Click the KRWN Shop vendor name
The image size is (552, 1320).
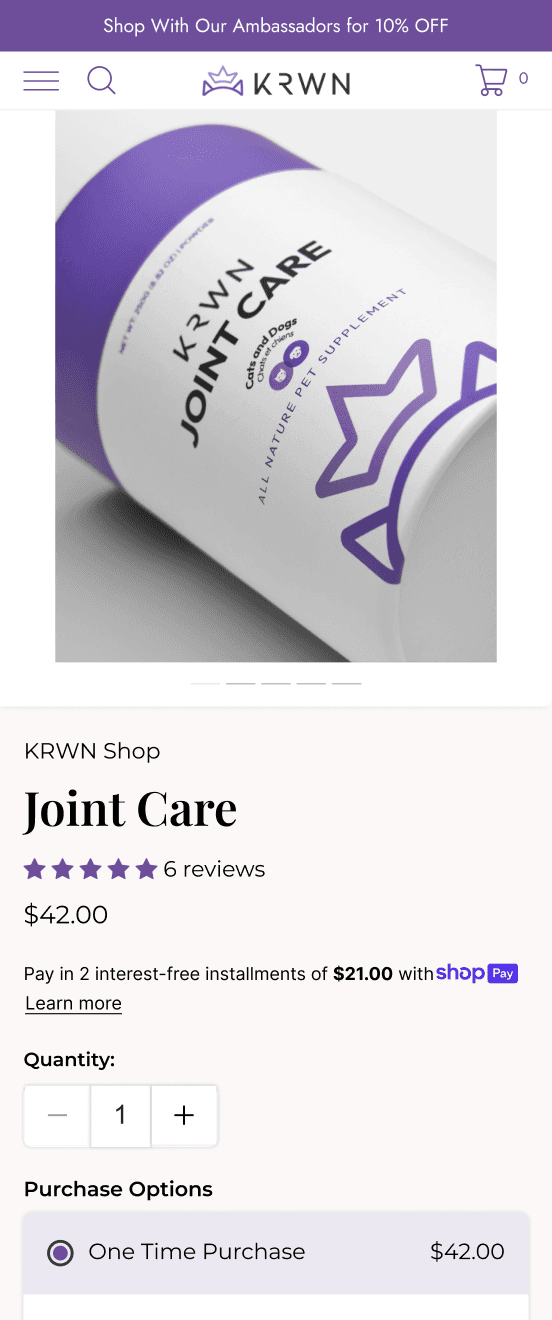coord(92,751)
